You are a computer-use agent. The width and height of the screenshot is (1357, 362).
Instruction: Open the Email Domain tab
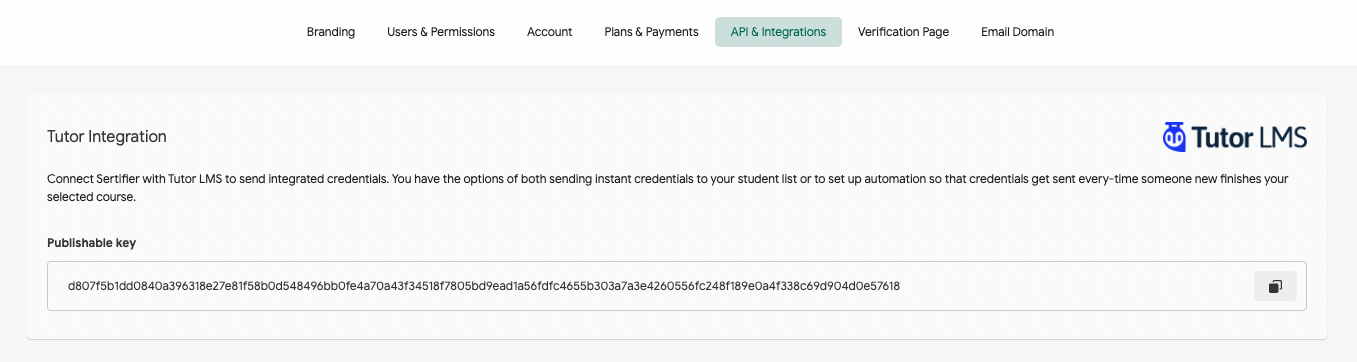click(1017, 32)
